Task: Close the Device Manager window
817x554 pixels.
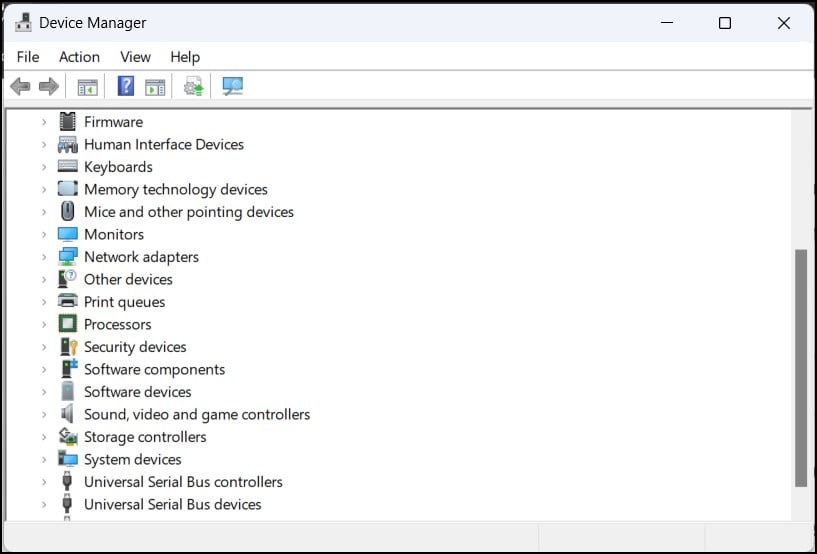Action: point(784,23)
